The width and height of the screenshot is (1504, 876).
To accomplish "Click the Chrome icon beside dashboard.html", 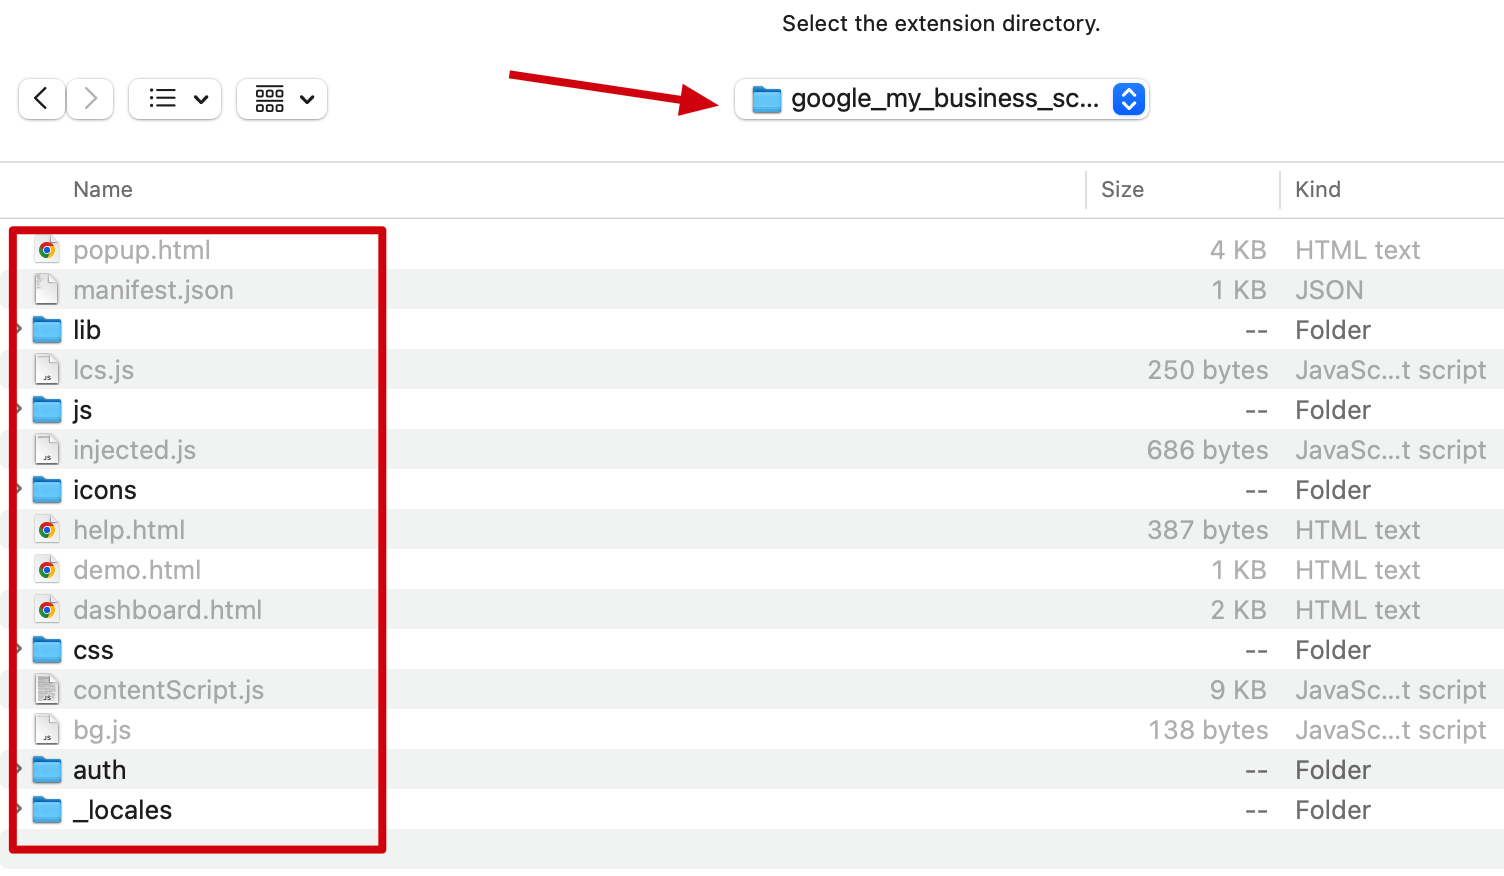I will [47, 609].
